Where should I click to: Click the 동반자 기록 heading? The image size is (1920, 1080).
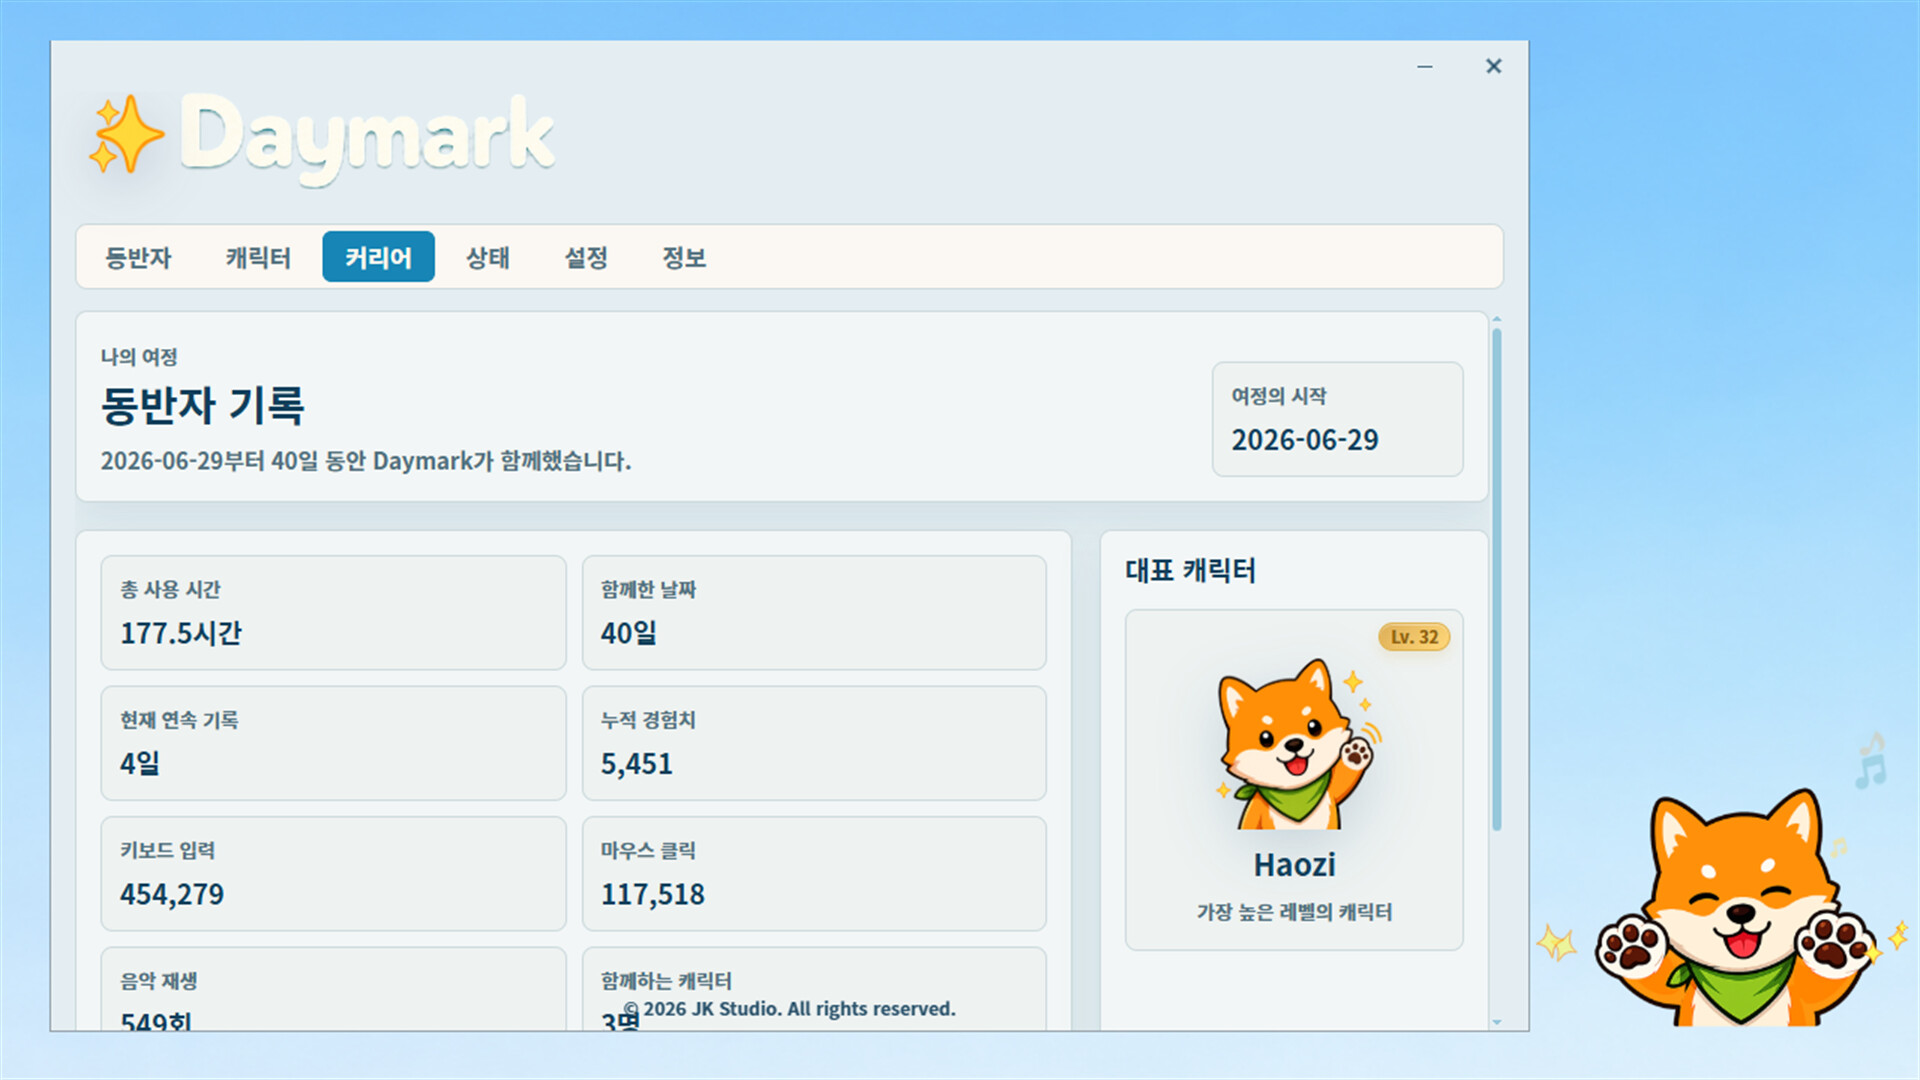[203, 405]
